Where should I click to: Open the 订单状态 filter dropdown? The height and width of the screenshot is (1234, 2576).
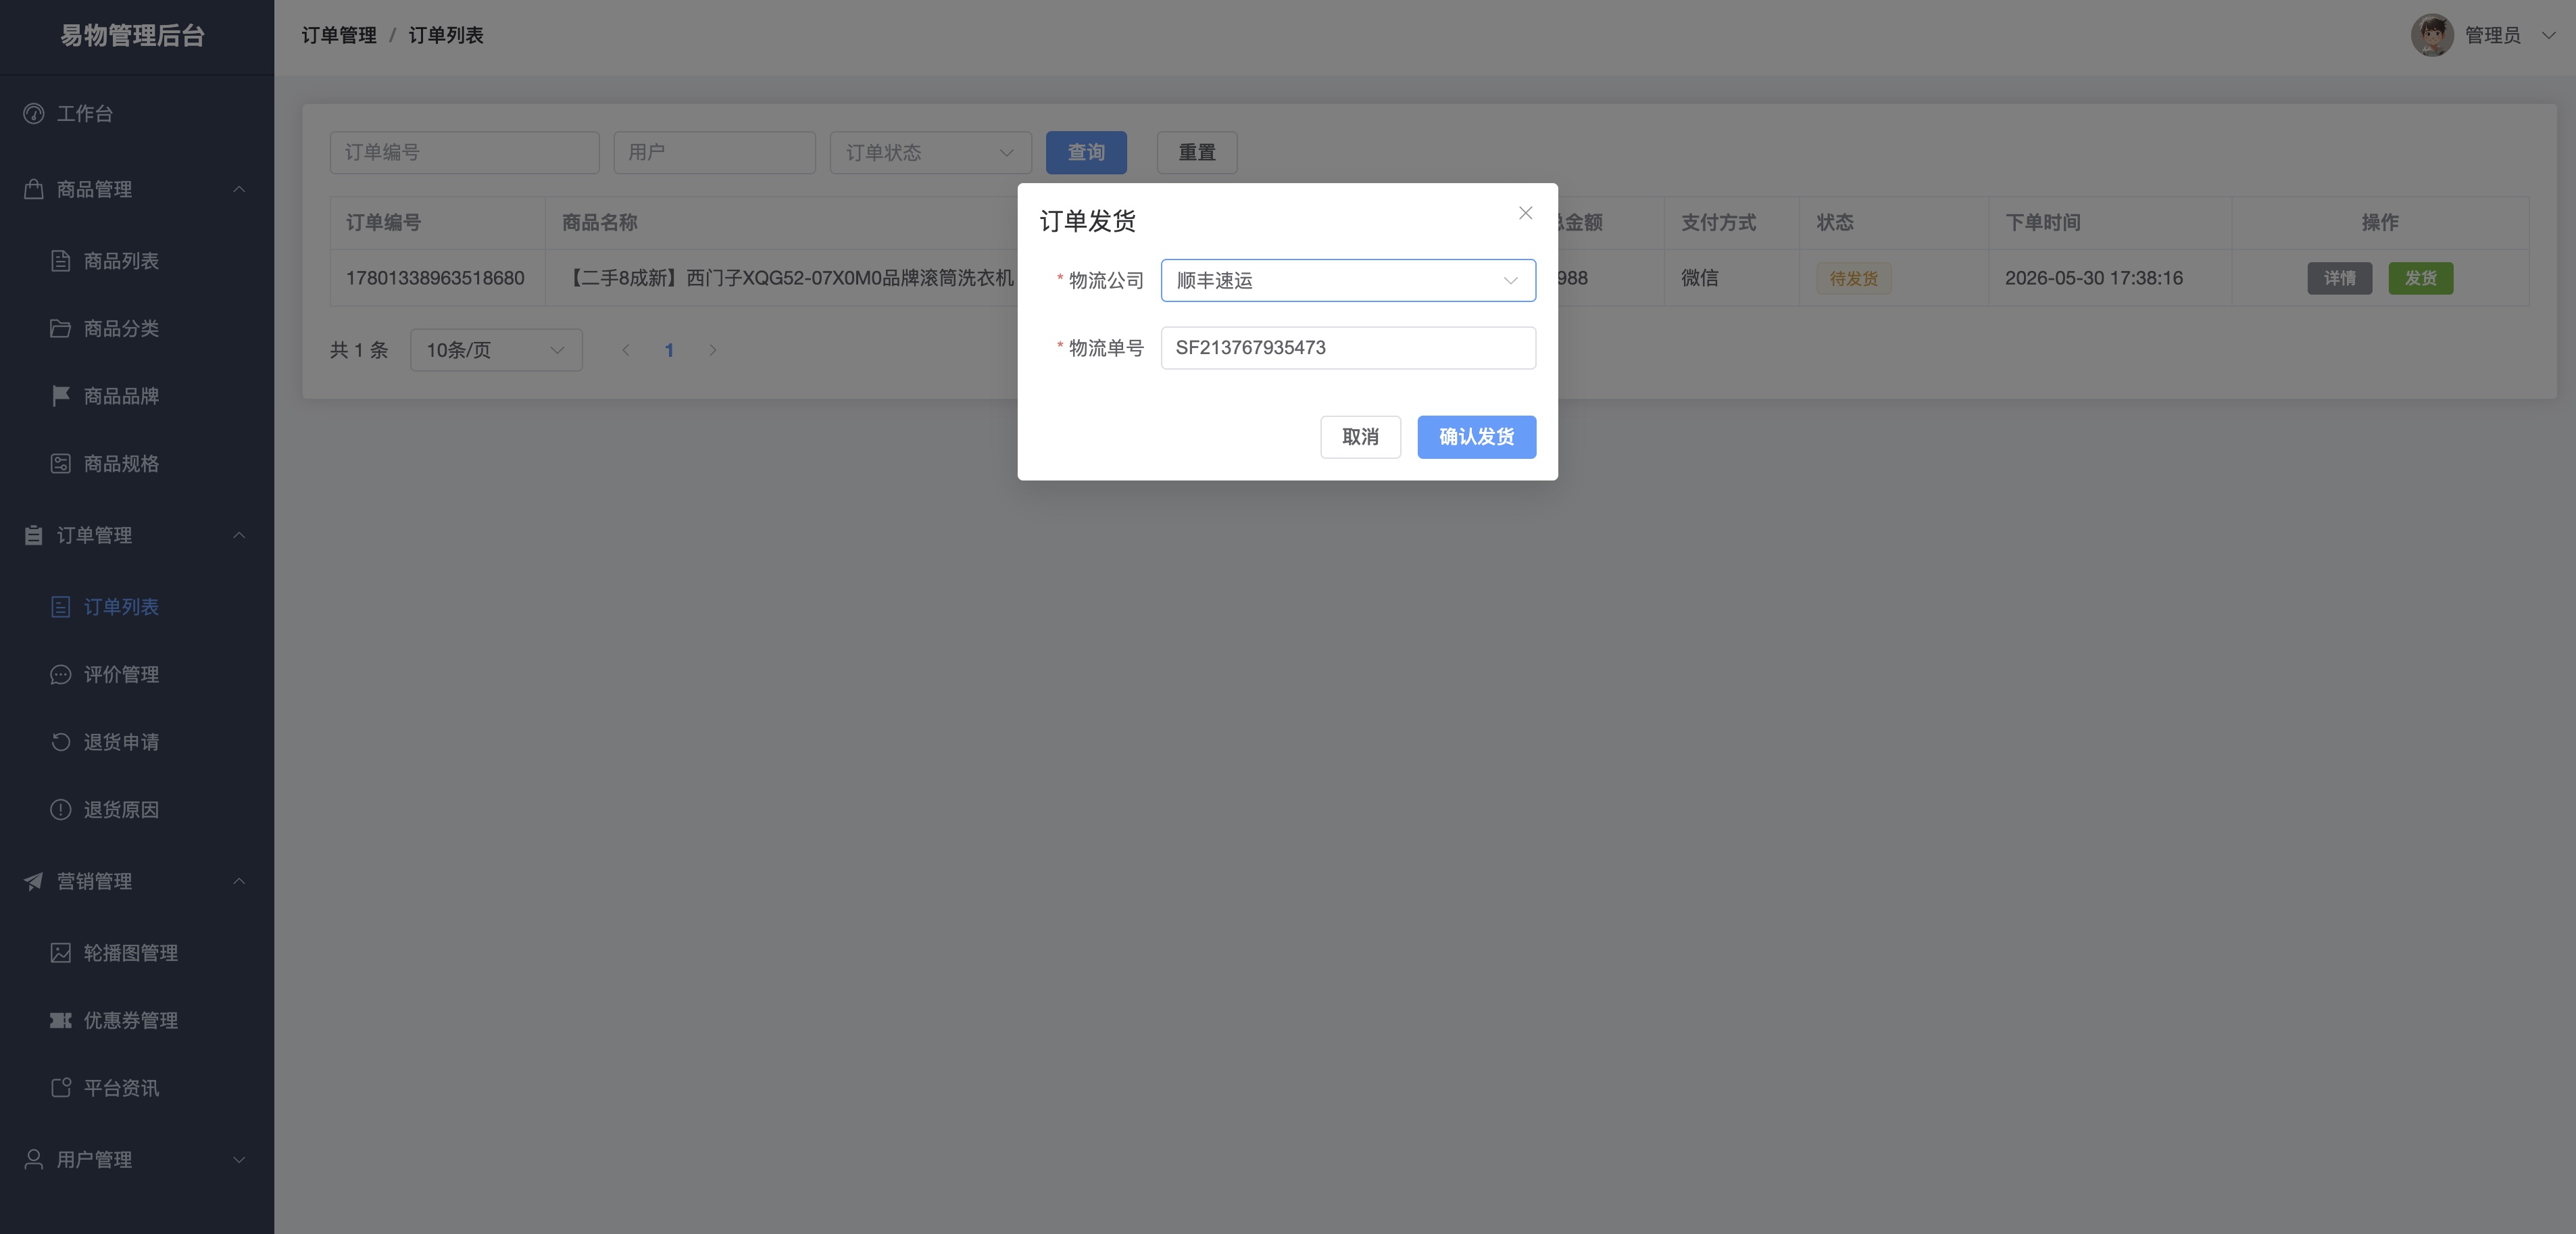click(x=930, y=153)
